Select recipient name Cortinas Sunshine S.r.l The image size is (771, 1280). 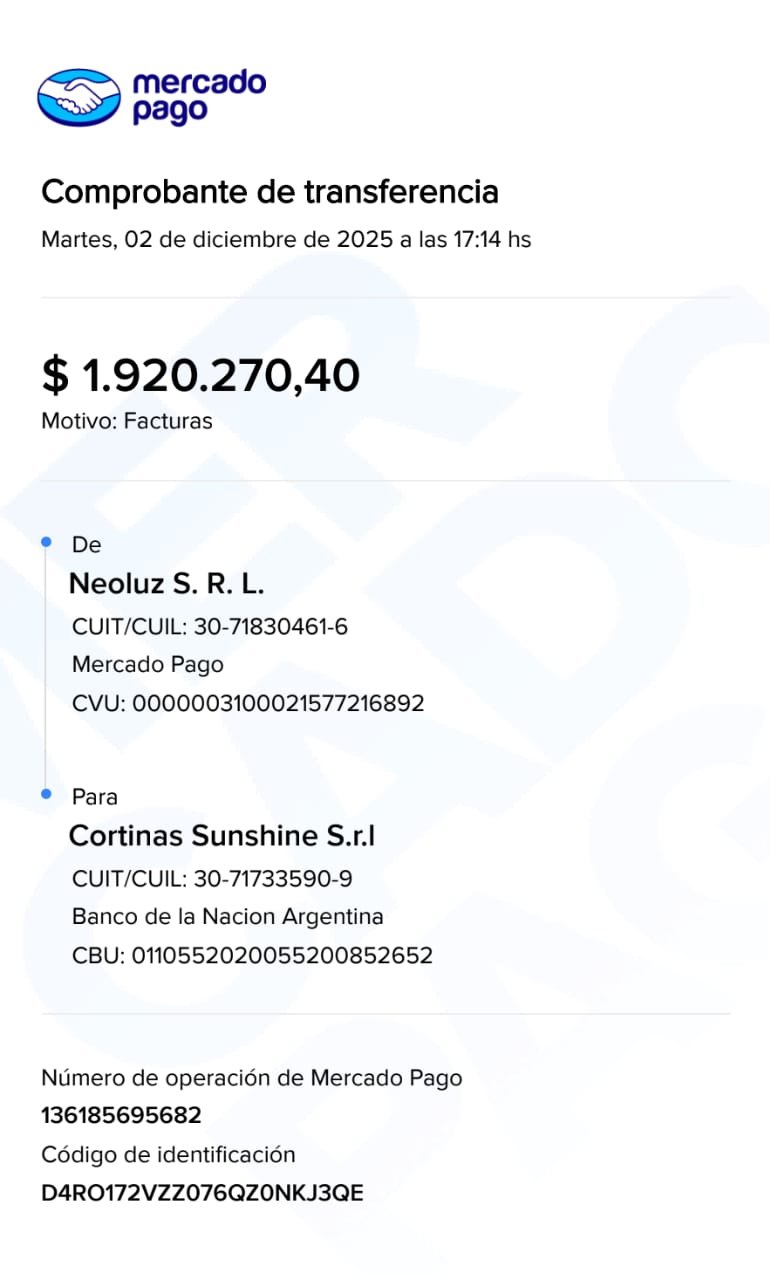click(222, 836)
